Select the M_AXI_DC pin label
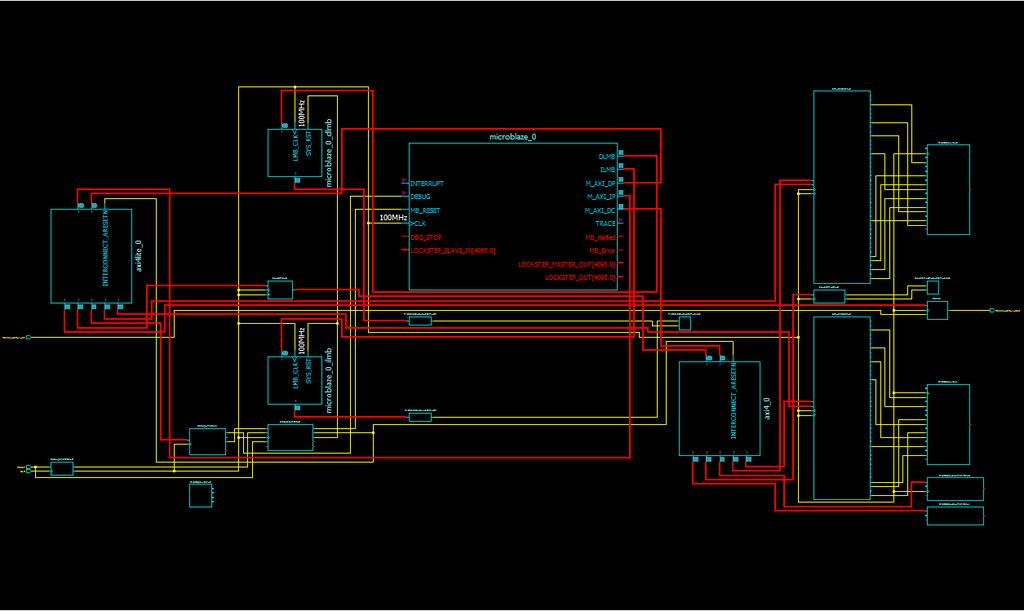The image size is (1024, 611). (x=600, y=211)
